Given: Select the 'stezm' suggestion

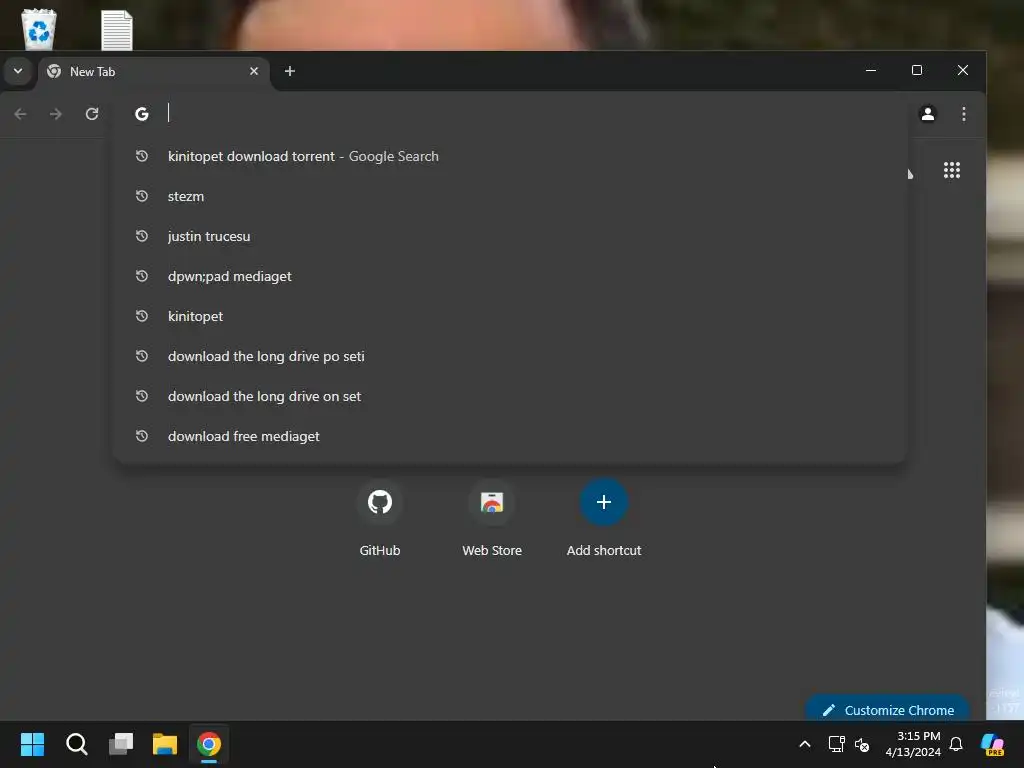Looking at the screenshot, I should [509, 196].
